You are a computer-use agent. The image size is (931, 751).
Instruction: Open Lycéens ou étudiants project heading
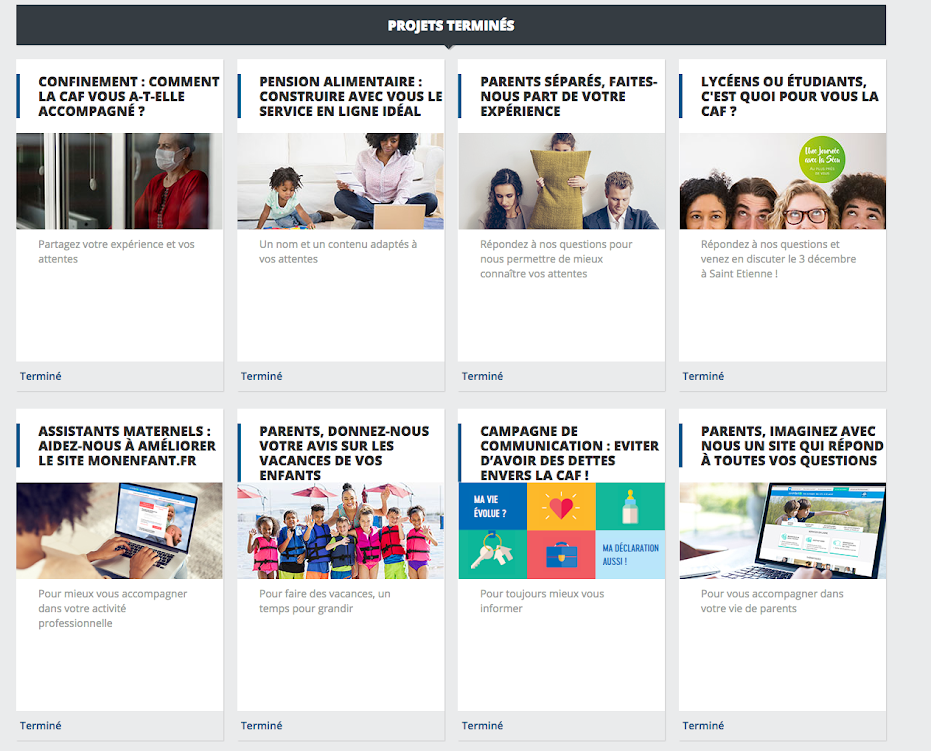[789, 96]
